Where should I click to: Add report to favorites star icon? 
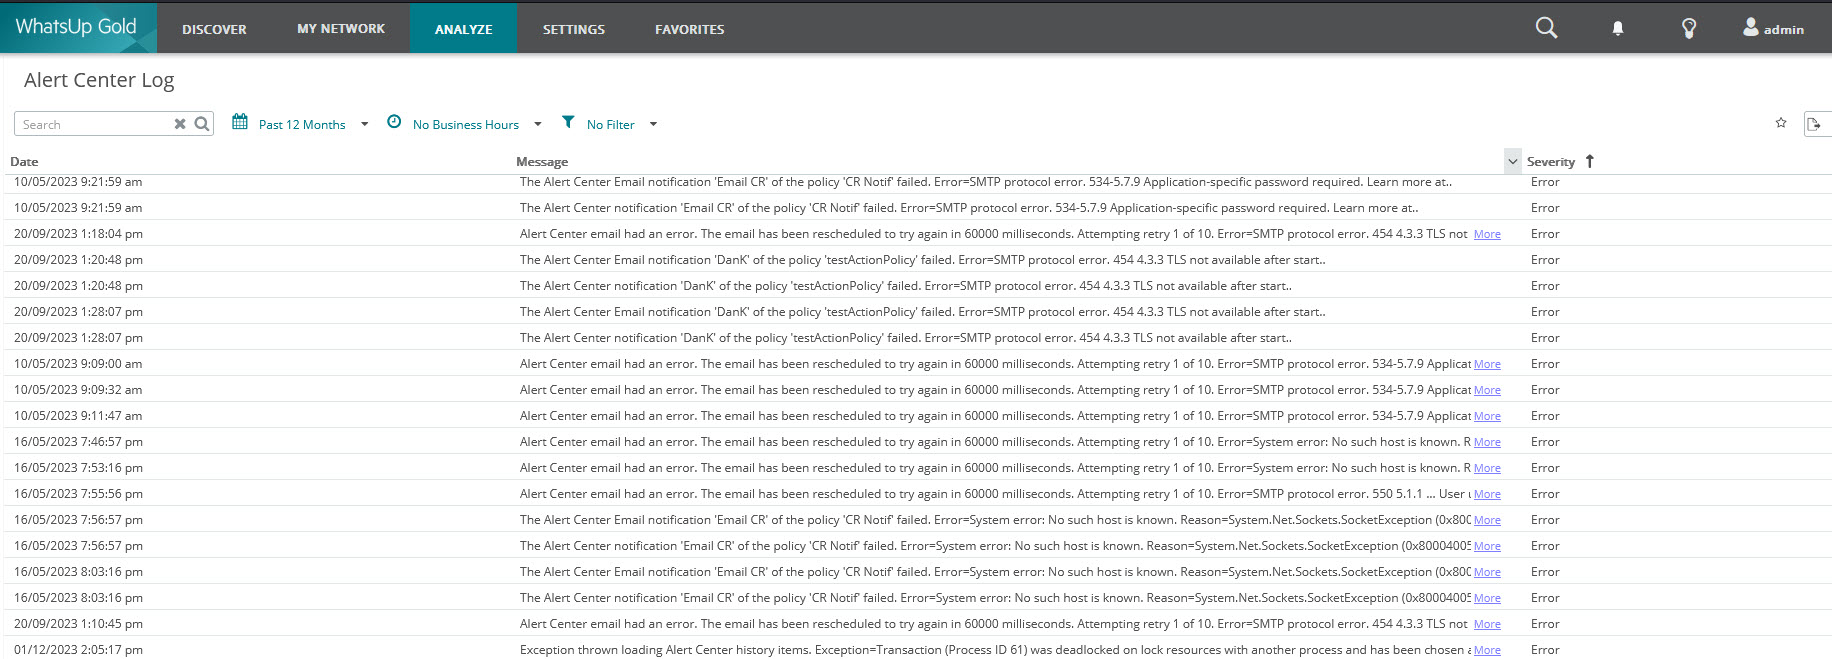1781,123
